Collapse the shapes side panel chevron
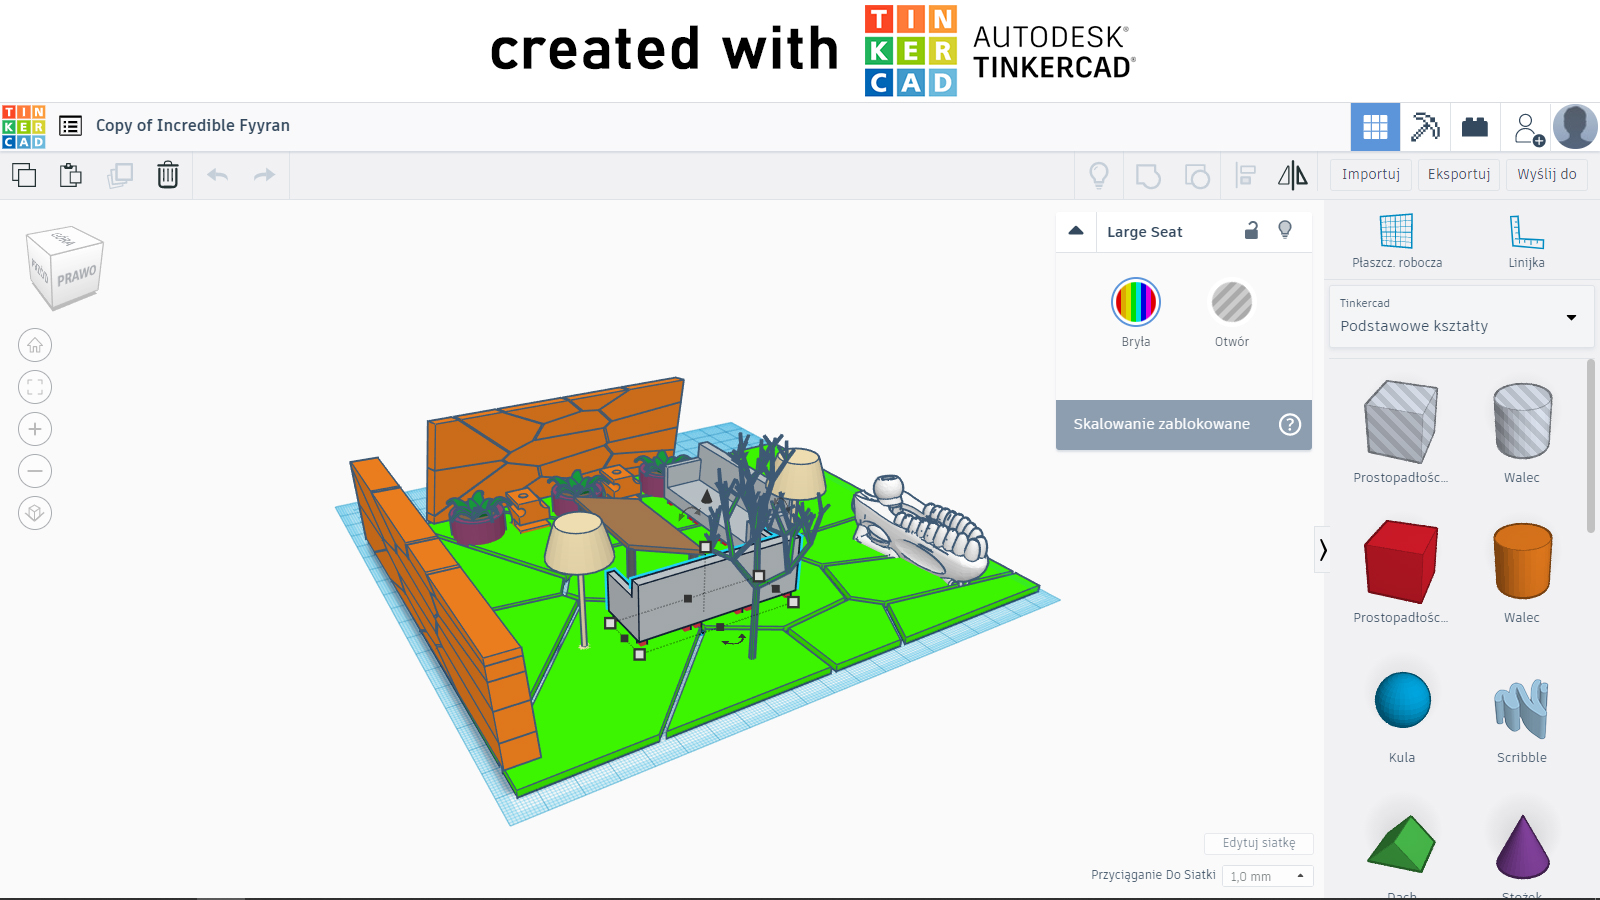 point(1323,549)
